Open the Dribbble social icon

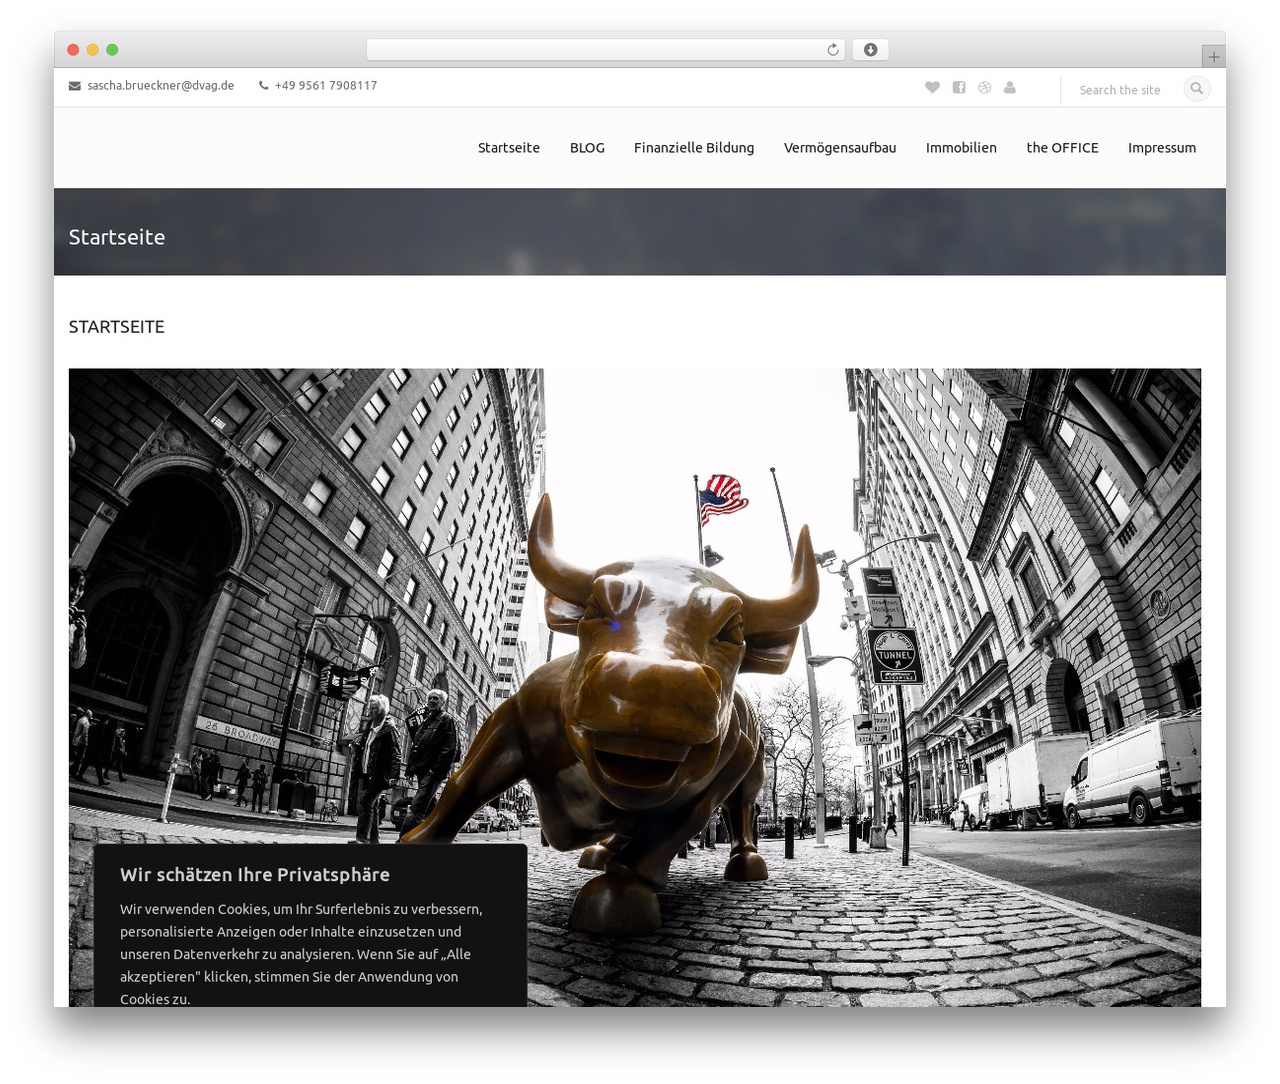pyautogui.click(x=985, y=87)
